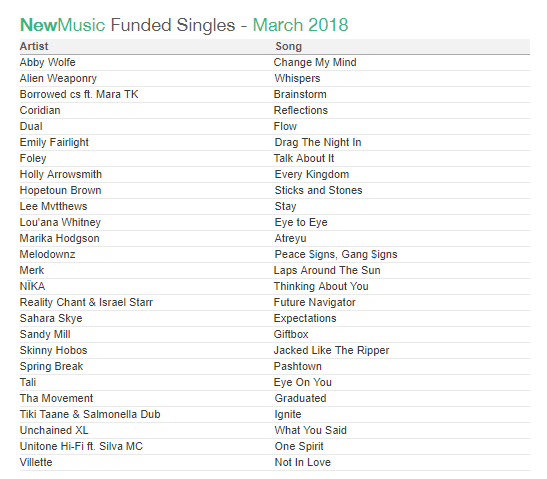
Task: Select the song Drag The Night In
Action: (x=318, y=142)
